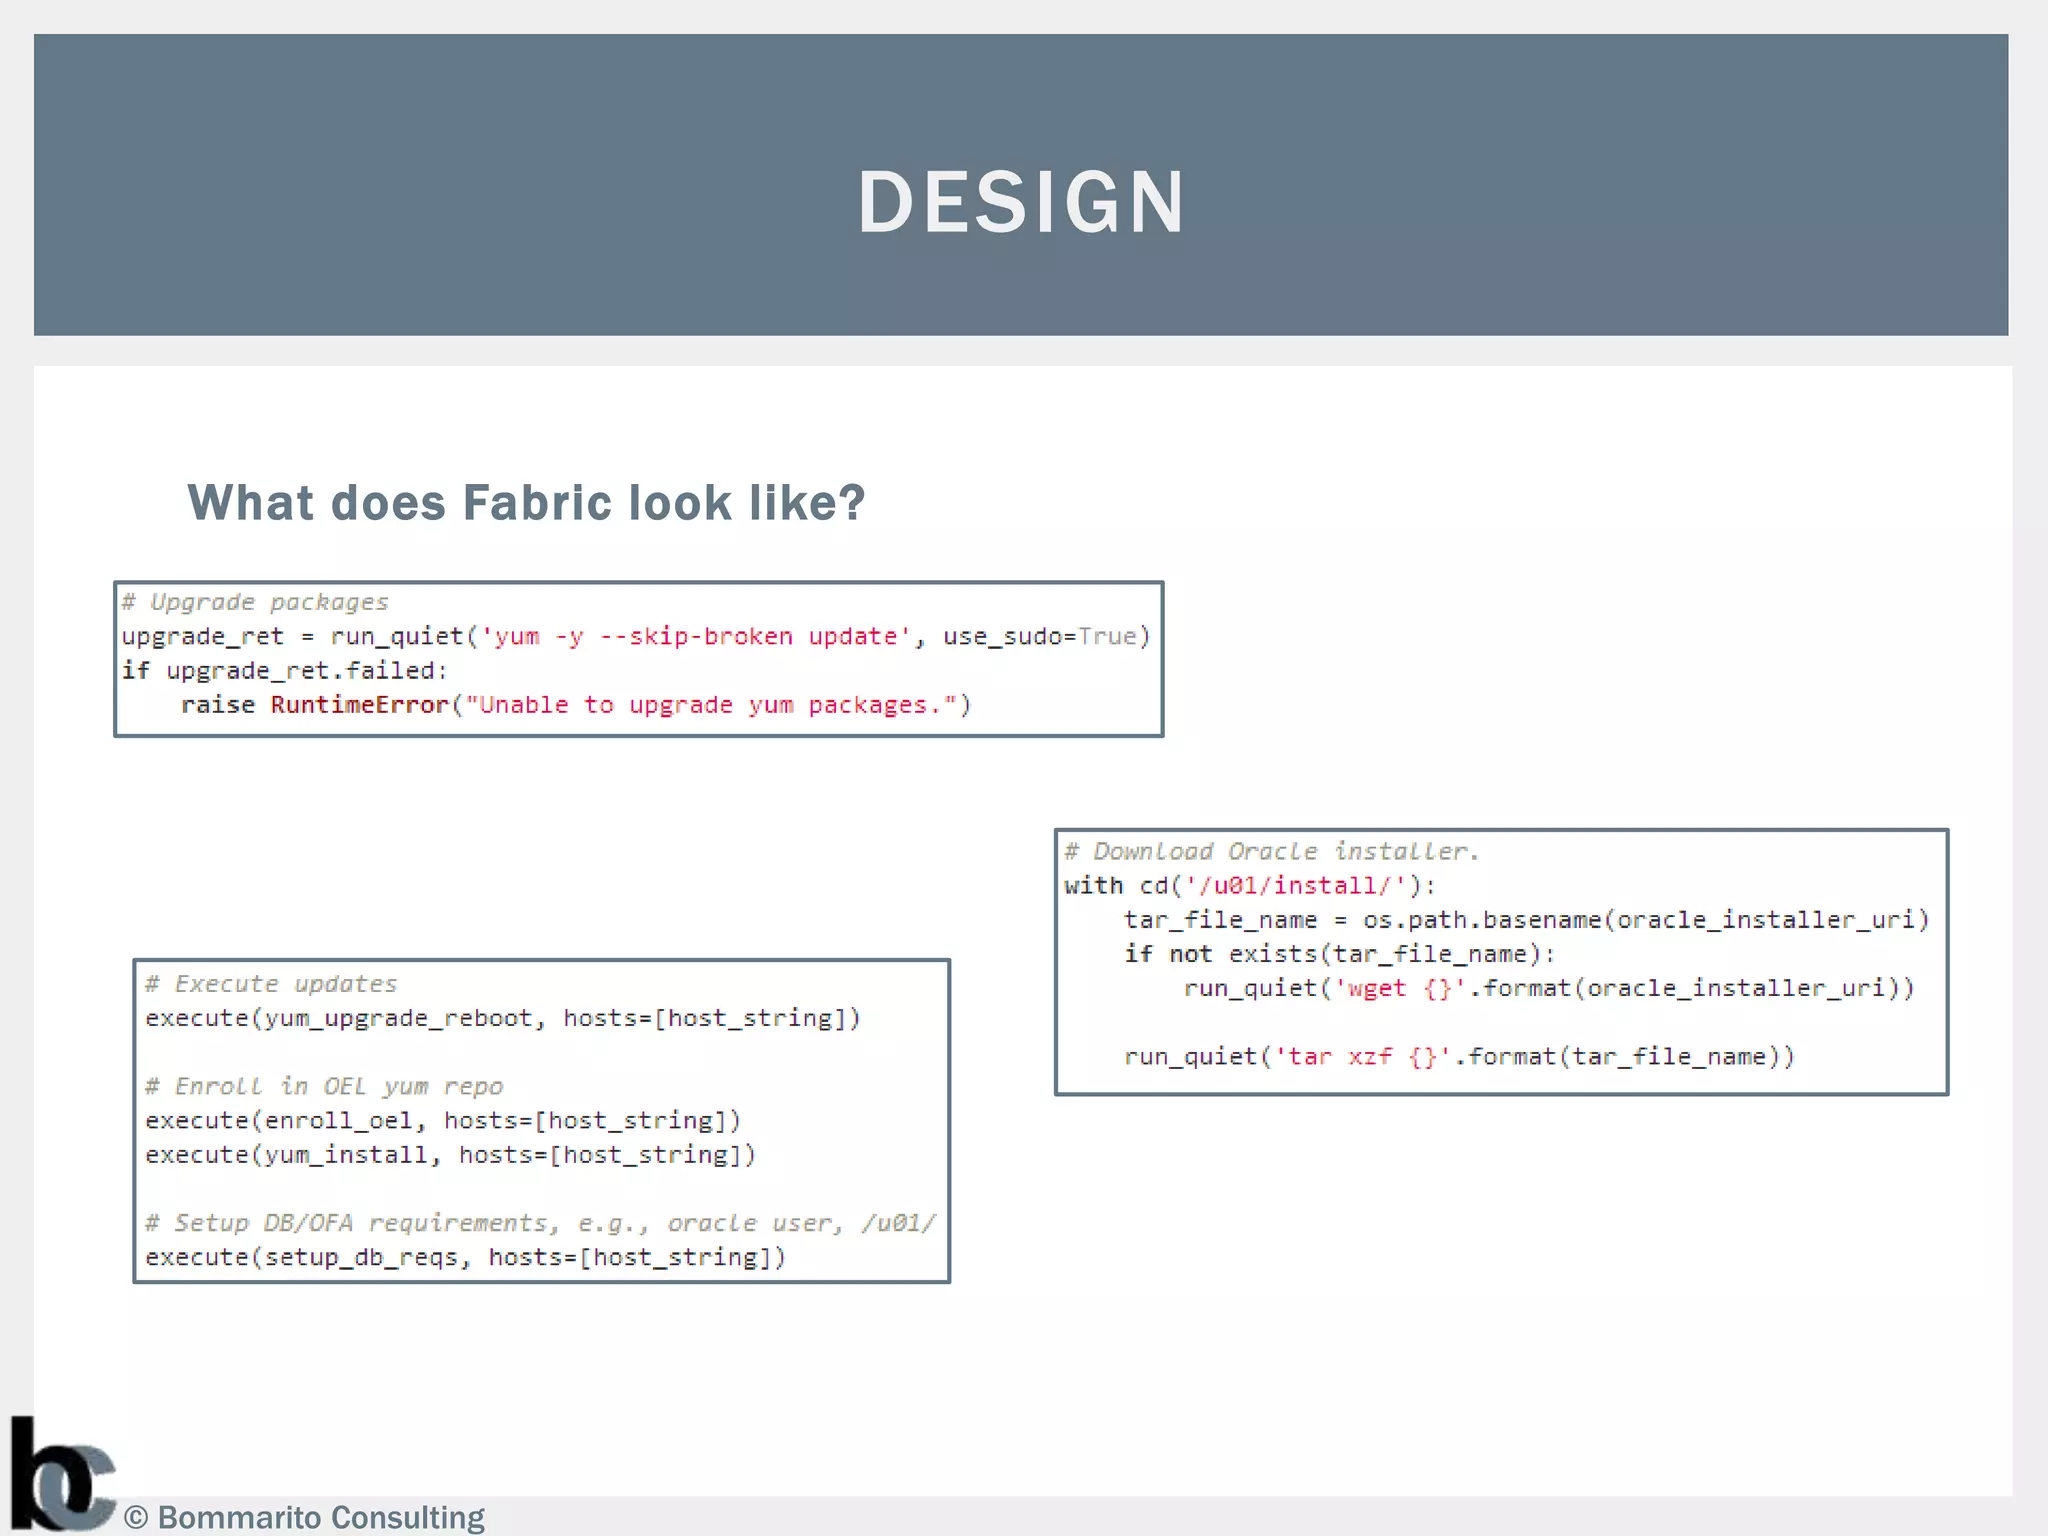Select the 'What does Fabric look like?' heading
The width and height of the screenshot is (2048, 1536).
point(526,502)
